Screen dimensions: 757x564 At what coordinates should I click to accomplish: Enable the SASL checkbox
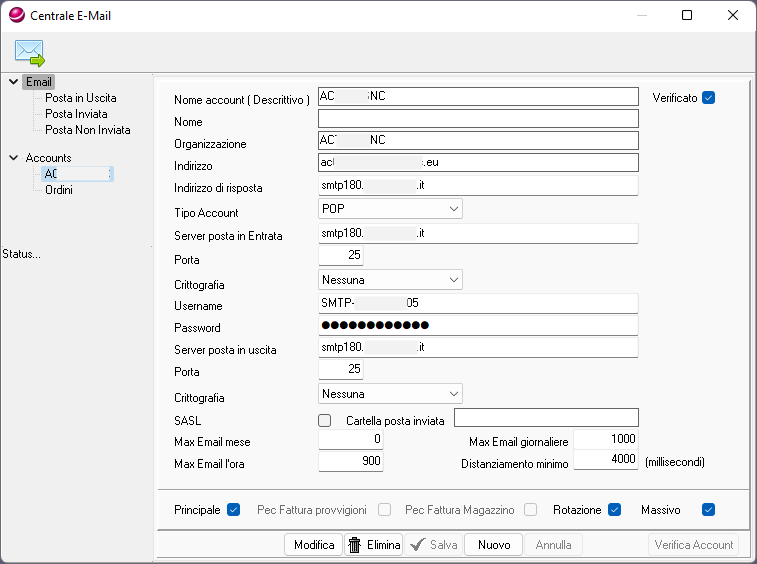coord(324,421)
